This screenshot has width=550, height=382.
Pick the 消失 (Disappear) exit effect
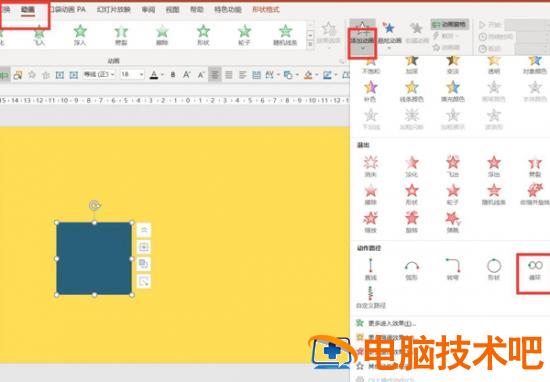pos(371,166)
